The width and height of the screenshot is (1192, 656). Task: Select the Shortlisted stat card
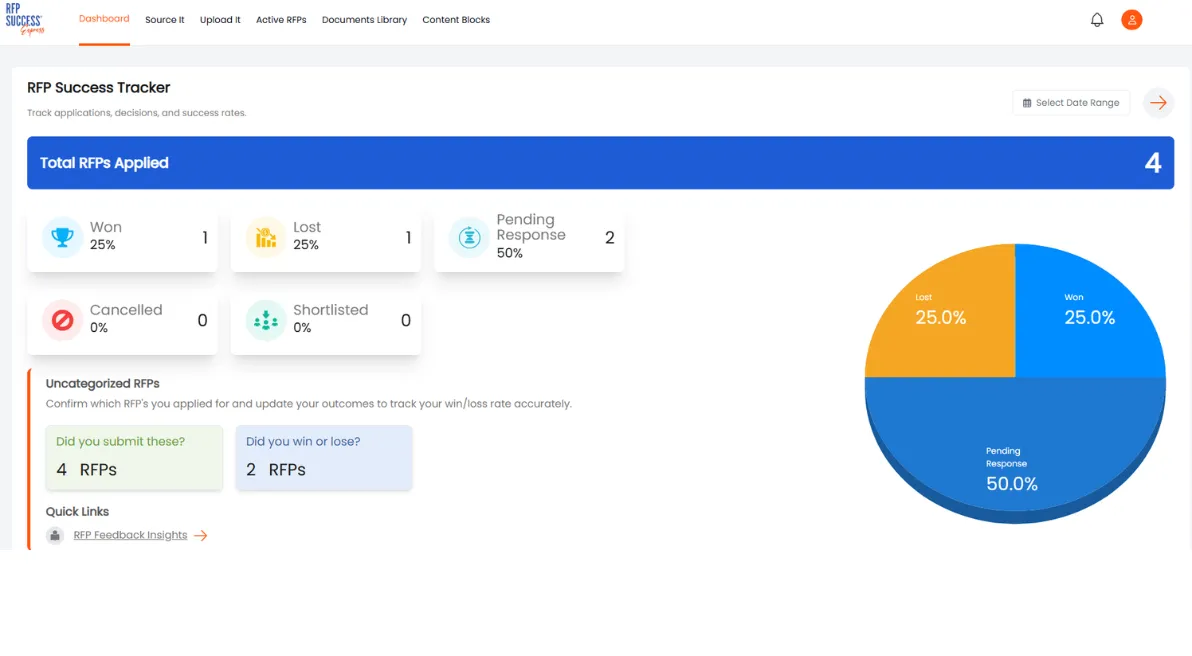tap(325, 320)
